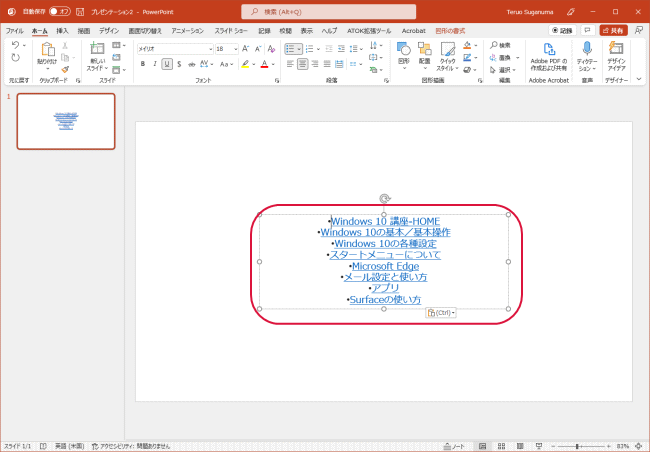Expand the numbered list dropdown arrow

point(318,49)
